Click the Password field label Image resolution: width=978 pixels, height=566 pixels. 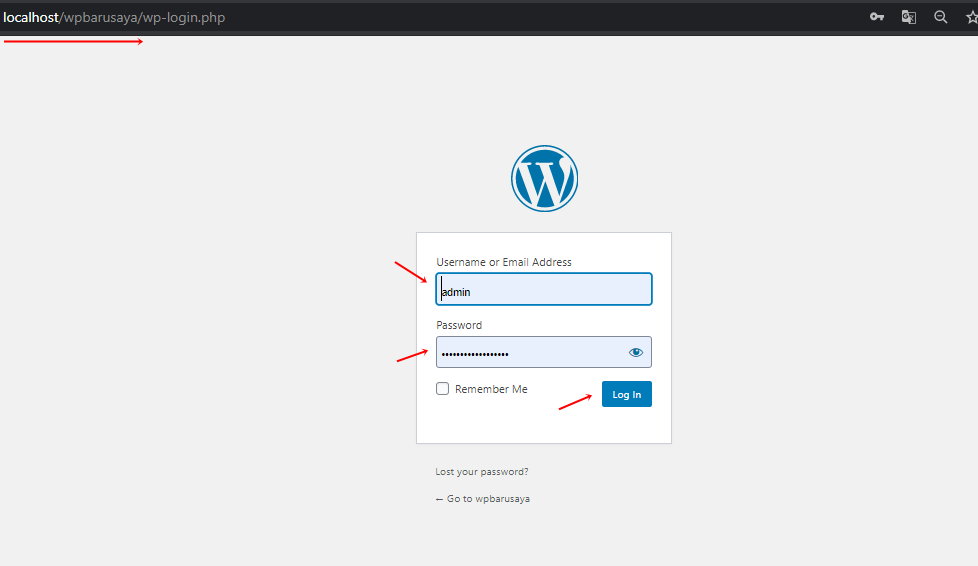coord(459,325)
